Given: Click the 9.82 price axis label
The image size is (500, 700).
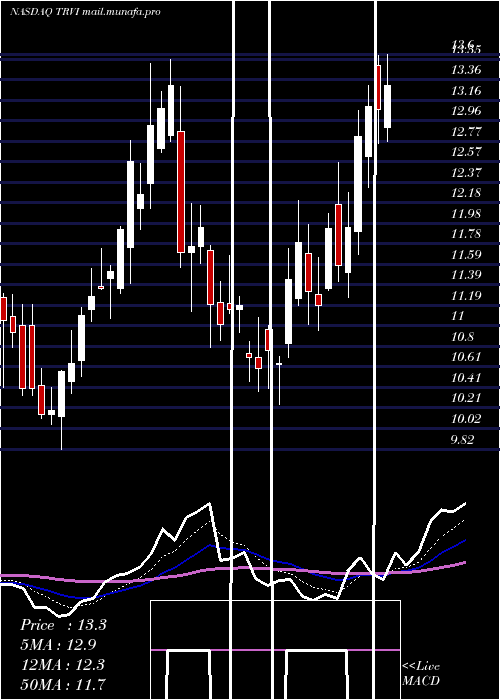Looking at the screenshot, I should (x=462, y=440).
